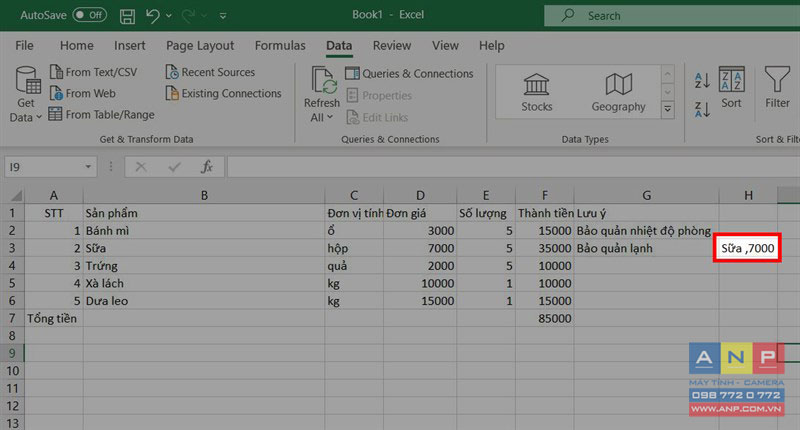
Task: Load data From Table/Range
Action: [101, 115]
